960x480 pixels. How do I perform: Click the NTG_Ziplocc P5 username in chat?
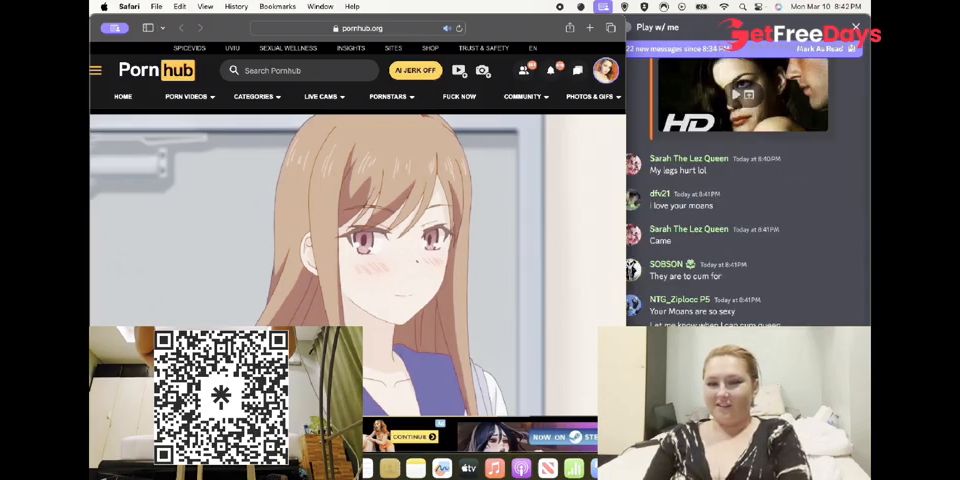[x=680, y=299]
